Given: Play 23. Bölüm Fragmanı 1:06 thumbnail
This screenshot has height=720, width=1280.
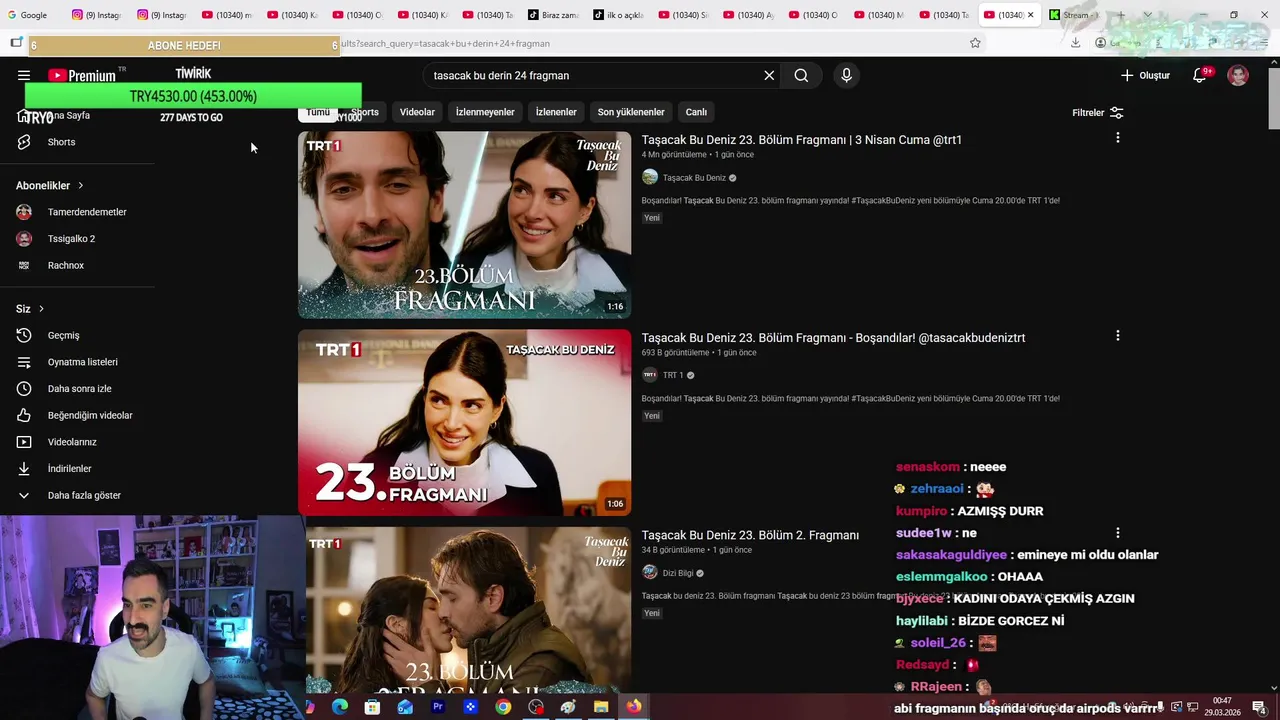Looking at the screenshot, I should pos(464,423).
